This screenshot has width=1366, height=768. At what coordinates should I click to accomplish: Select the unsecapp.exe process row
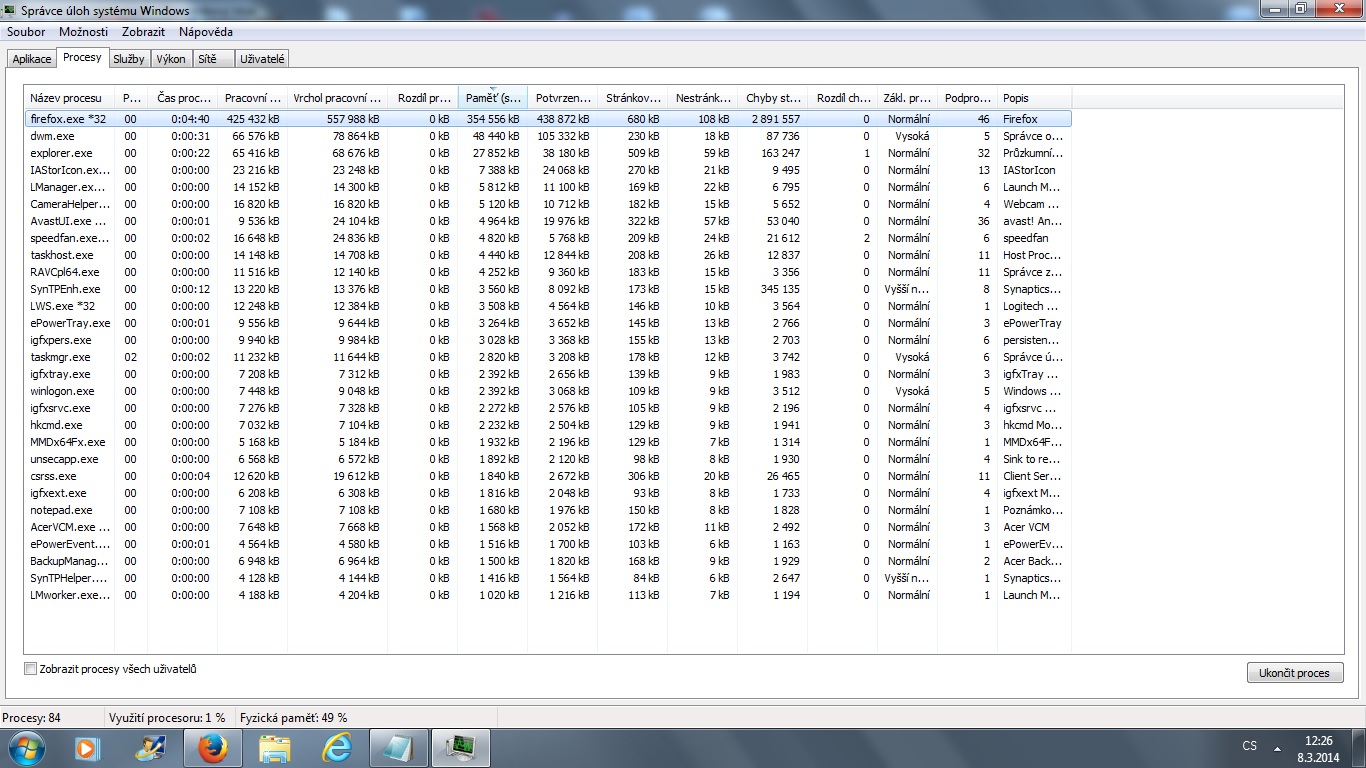tap(547, 459)
